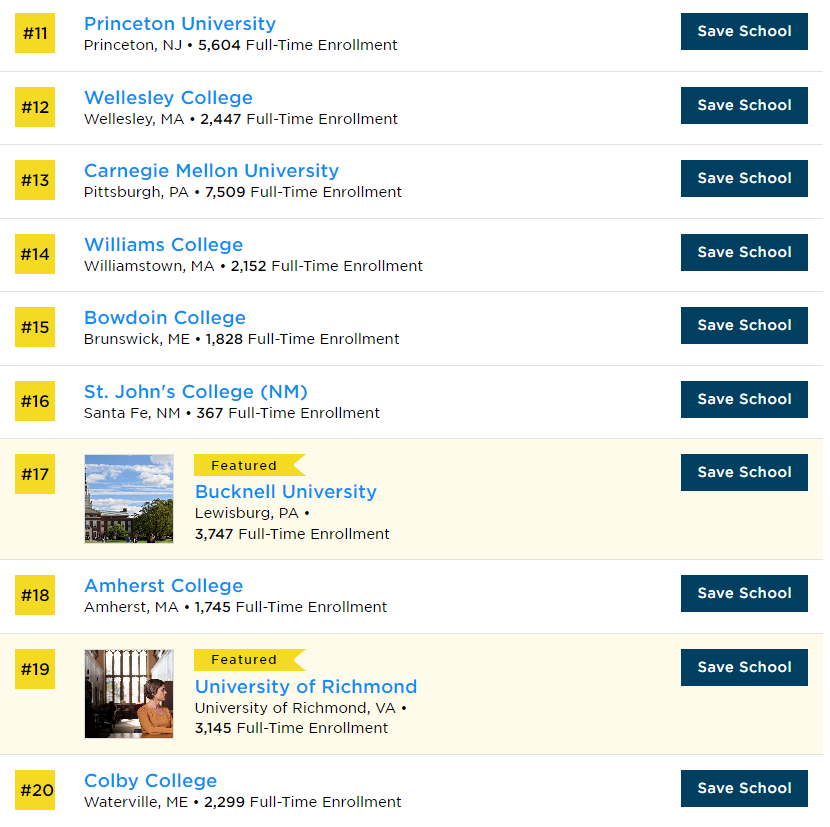830x827 pixels.
Task: Save St. John's College (NM) school
Action: [x=744, y=399]
